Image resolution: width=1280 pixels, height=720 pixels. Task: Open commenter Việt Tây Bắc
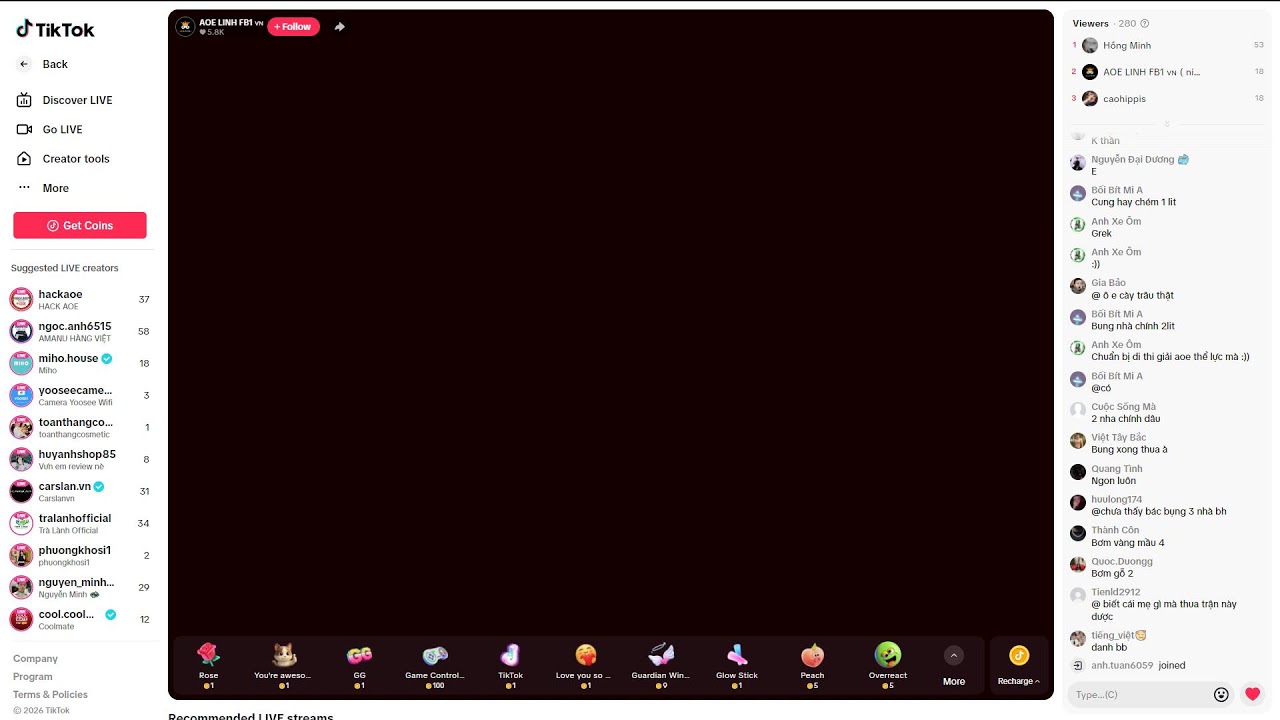pos(1118,437)
